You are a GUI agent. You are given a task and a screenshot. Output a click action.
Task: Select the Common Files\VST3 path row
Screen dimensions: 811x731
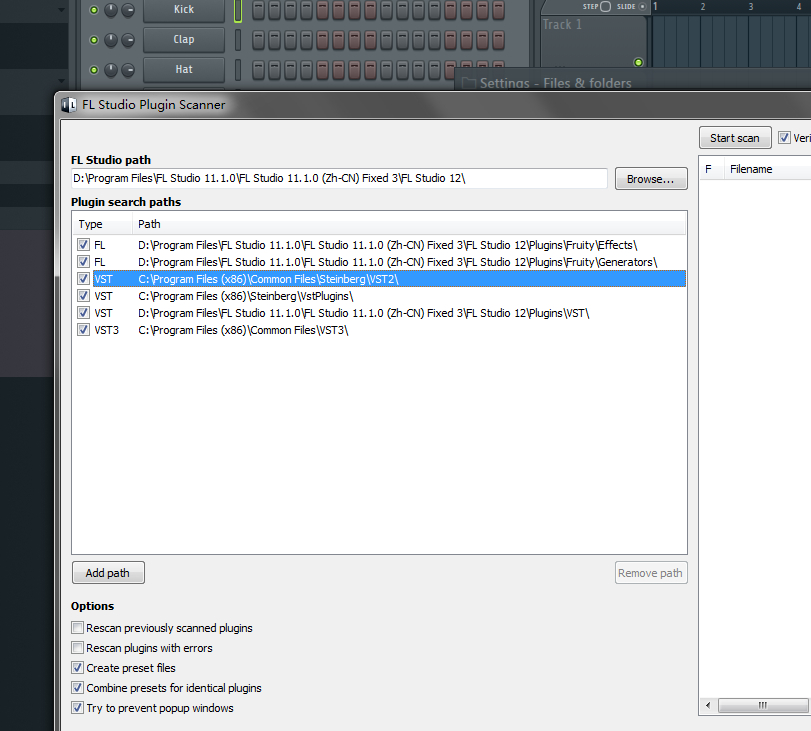pos(389,330)
